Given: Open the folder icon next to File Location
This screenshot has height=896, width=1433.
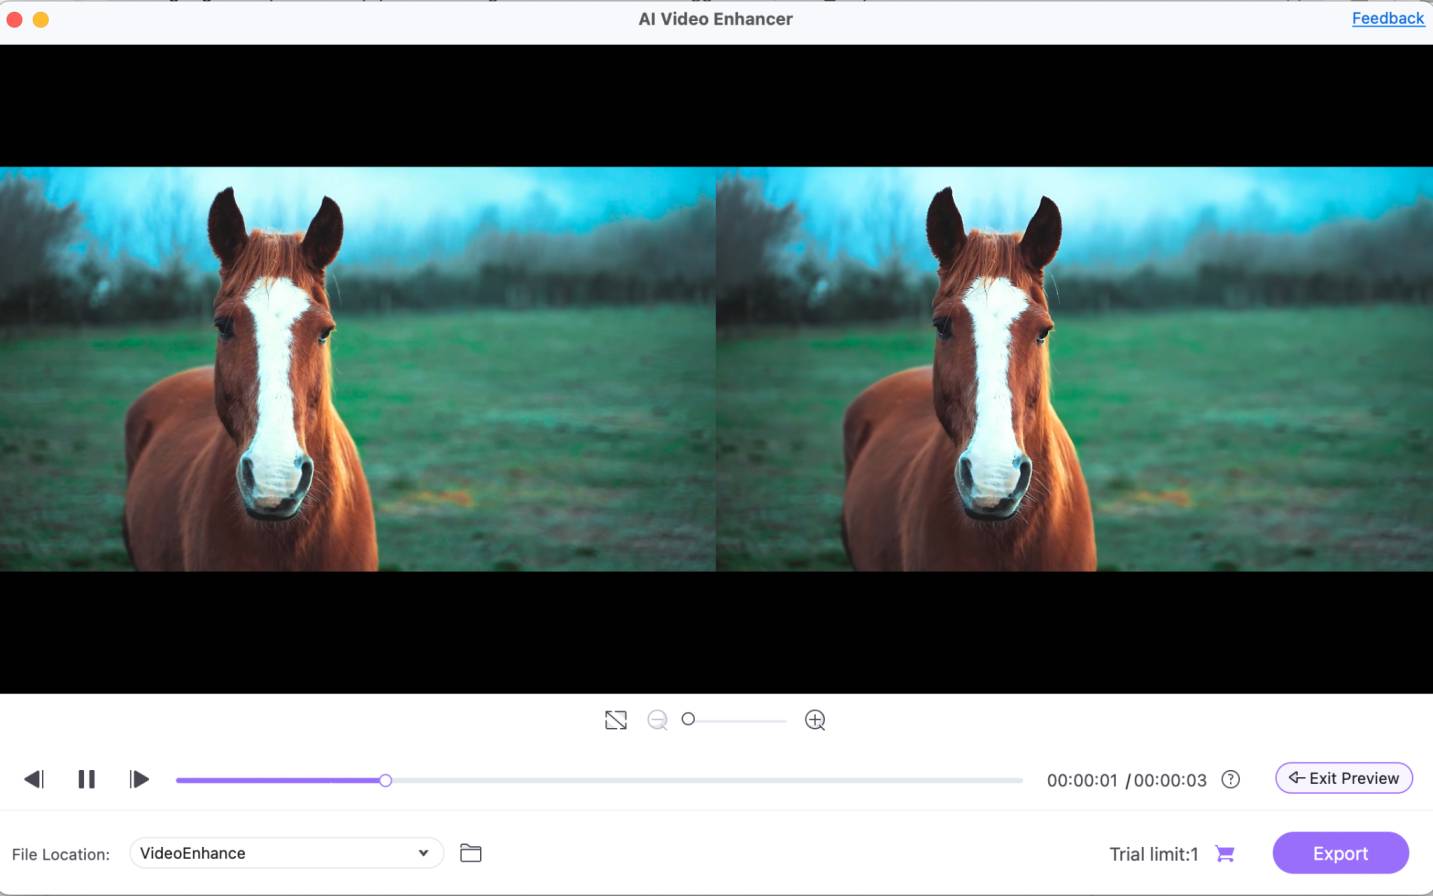Looking at the screenshot, I should 470,853.
